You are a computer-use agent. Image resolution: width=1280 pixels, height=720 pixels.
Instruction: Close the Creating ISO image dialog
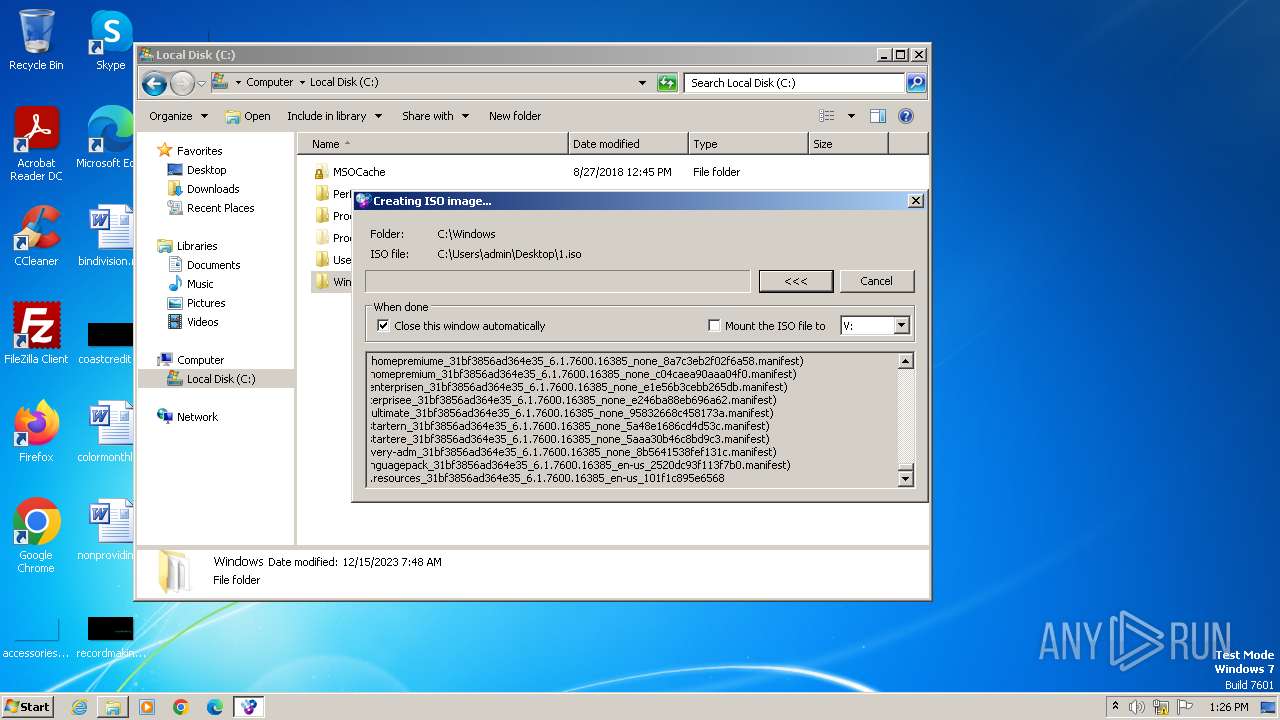click(x=915, y=201)
